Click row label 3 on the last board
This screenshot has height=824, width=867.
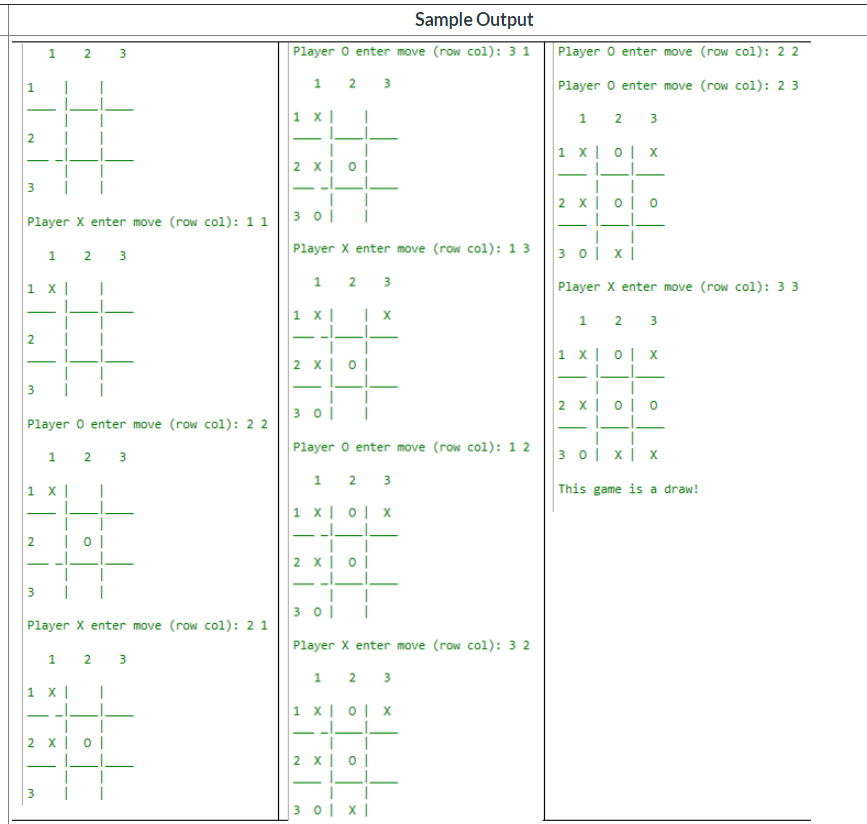click(559, 455)
